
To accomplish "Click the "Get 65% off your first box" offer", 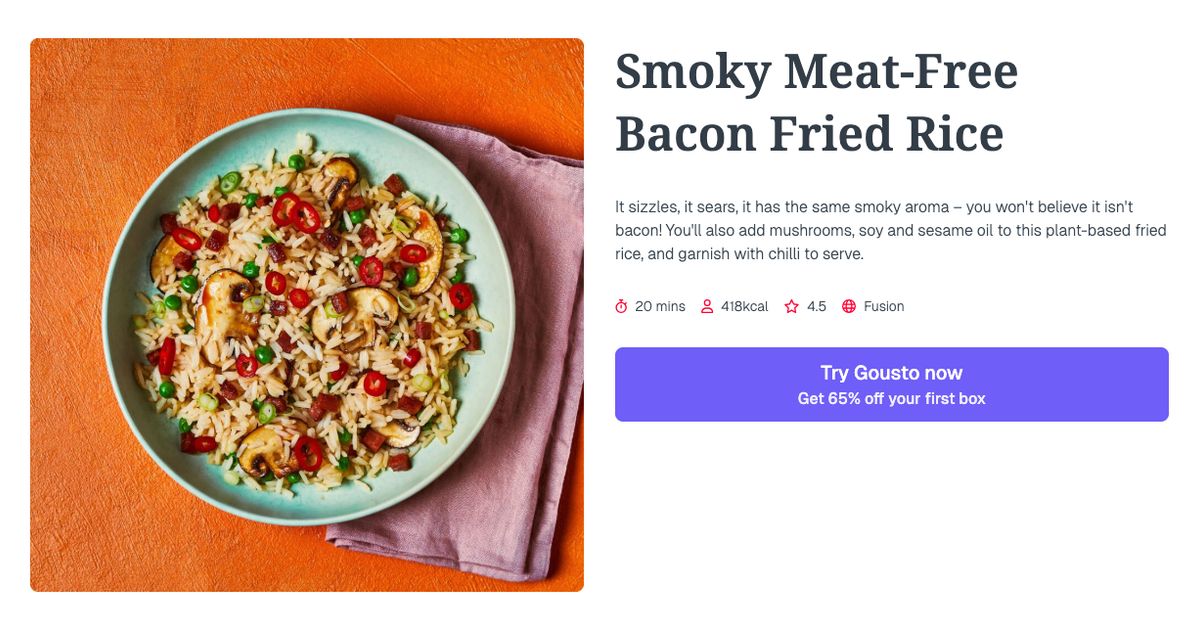I will point(891,397).
